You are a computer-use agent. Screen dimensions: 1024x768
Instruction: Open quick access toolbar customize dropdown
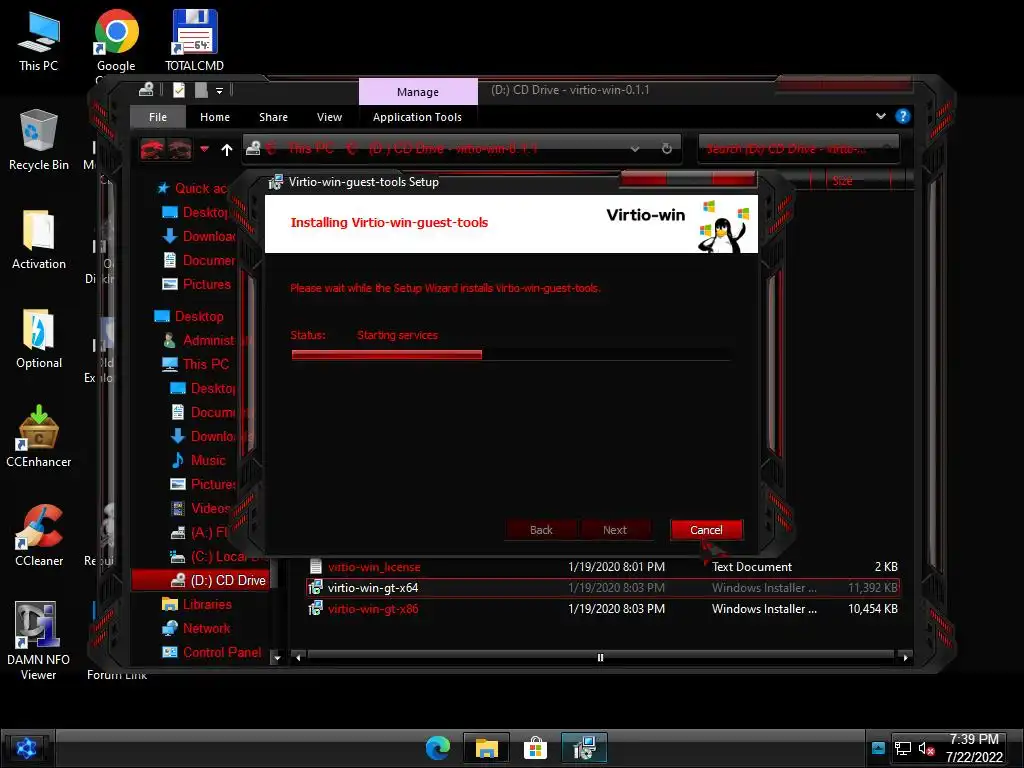(219, 91)
